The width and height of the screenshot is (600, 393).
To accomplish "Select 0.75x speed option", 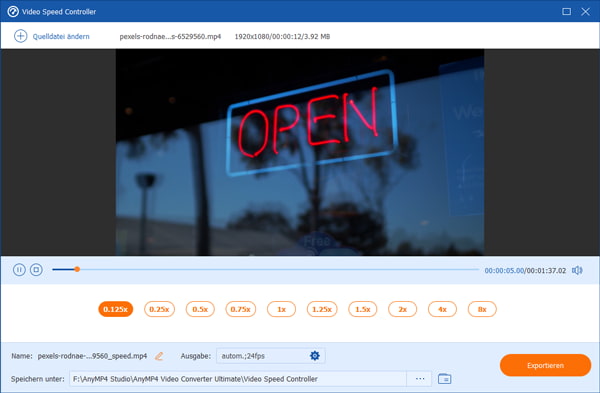I will click(240, 309).
